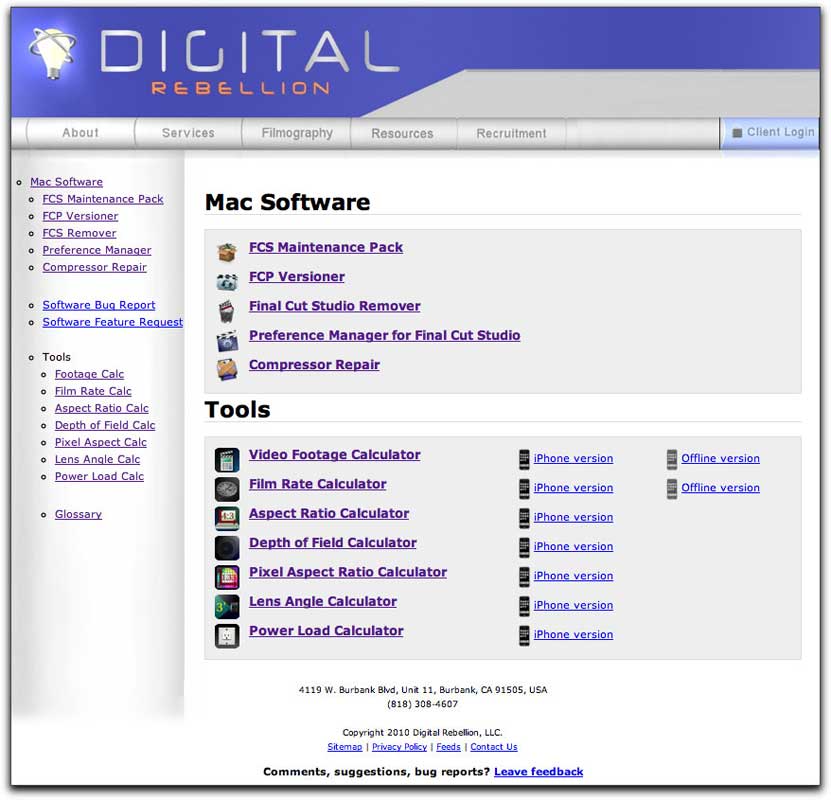Click the Power Load Calculator outlet icon
The height and width of the screenshot is (800, 831).
pyautogui.click(x=227, y=636)
